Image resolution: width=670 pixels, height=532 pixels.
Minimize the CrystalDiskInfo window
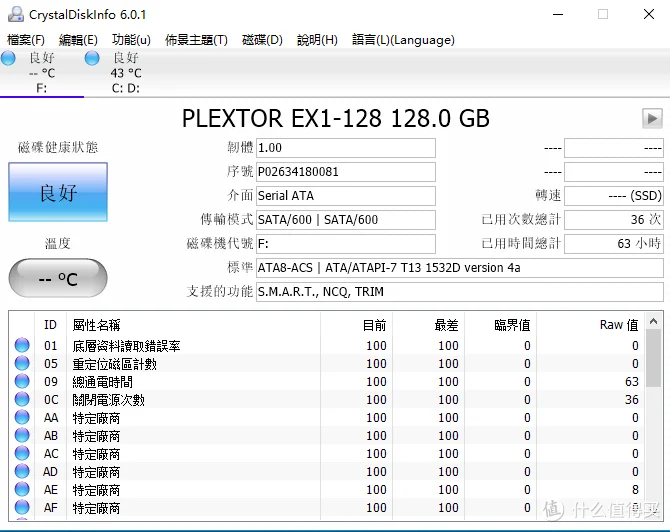point(558,15)
